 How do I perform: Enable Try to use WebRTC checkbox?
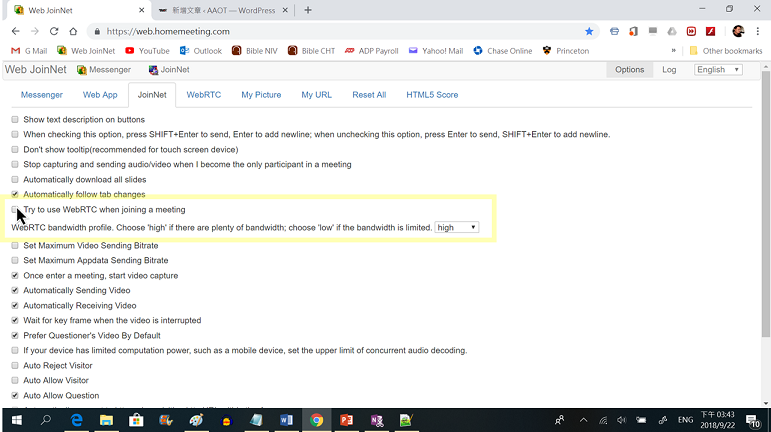15,210
